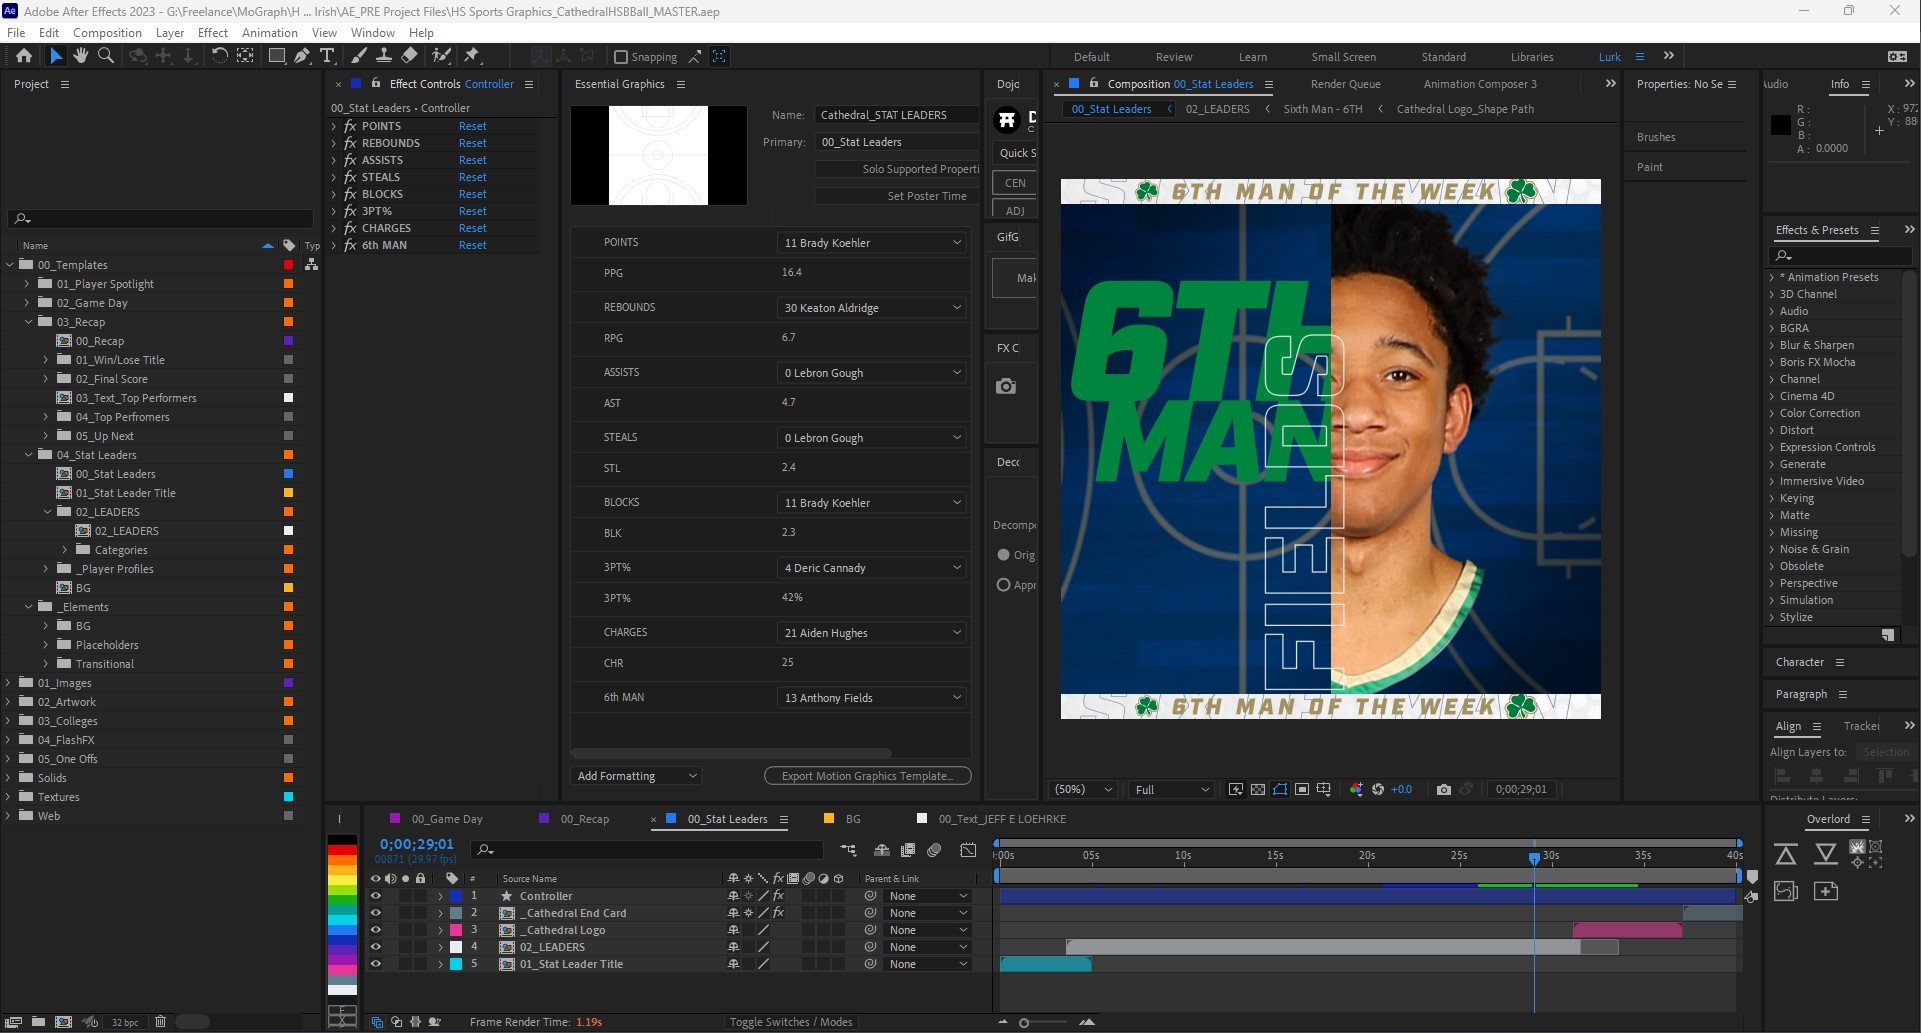Hide the _Cathedral Logo layer
This screenshot has width=1921, height=1033.
(x=376, y=930)
